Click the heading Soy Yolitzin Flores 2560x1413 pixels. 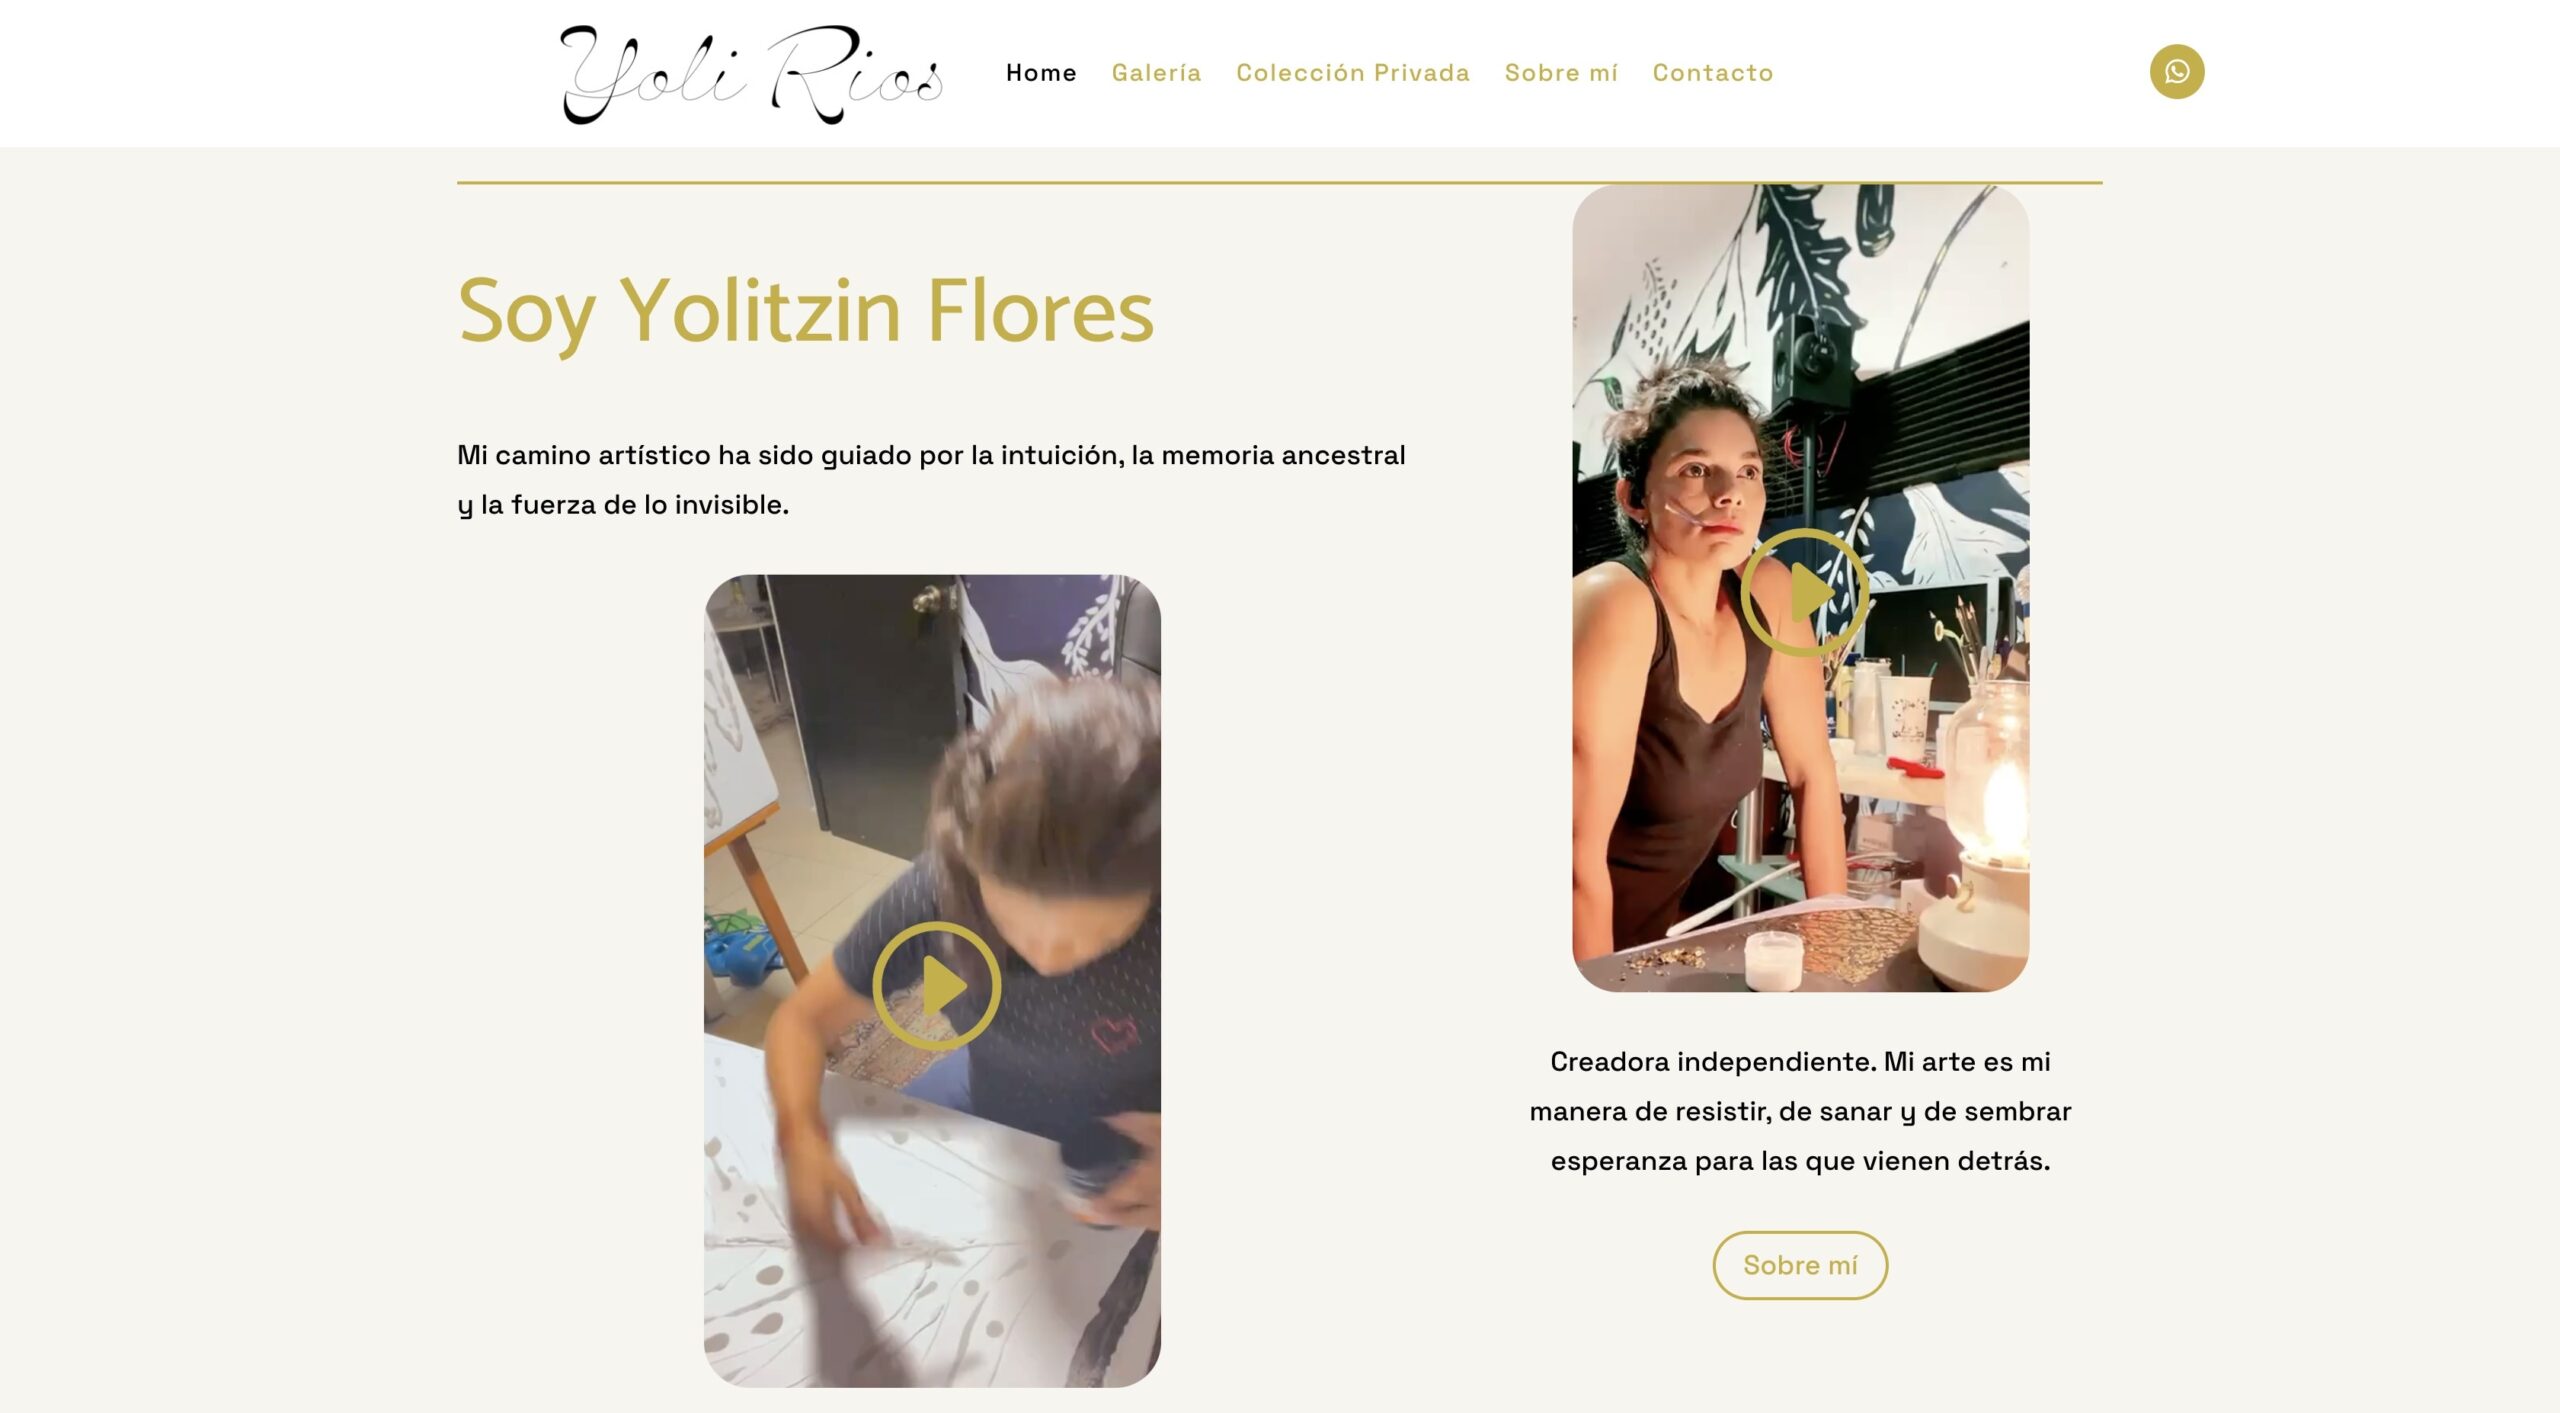(806, 312)
